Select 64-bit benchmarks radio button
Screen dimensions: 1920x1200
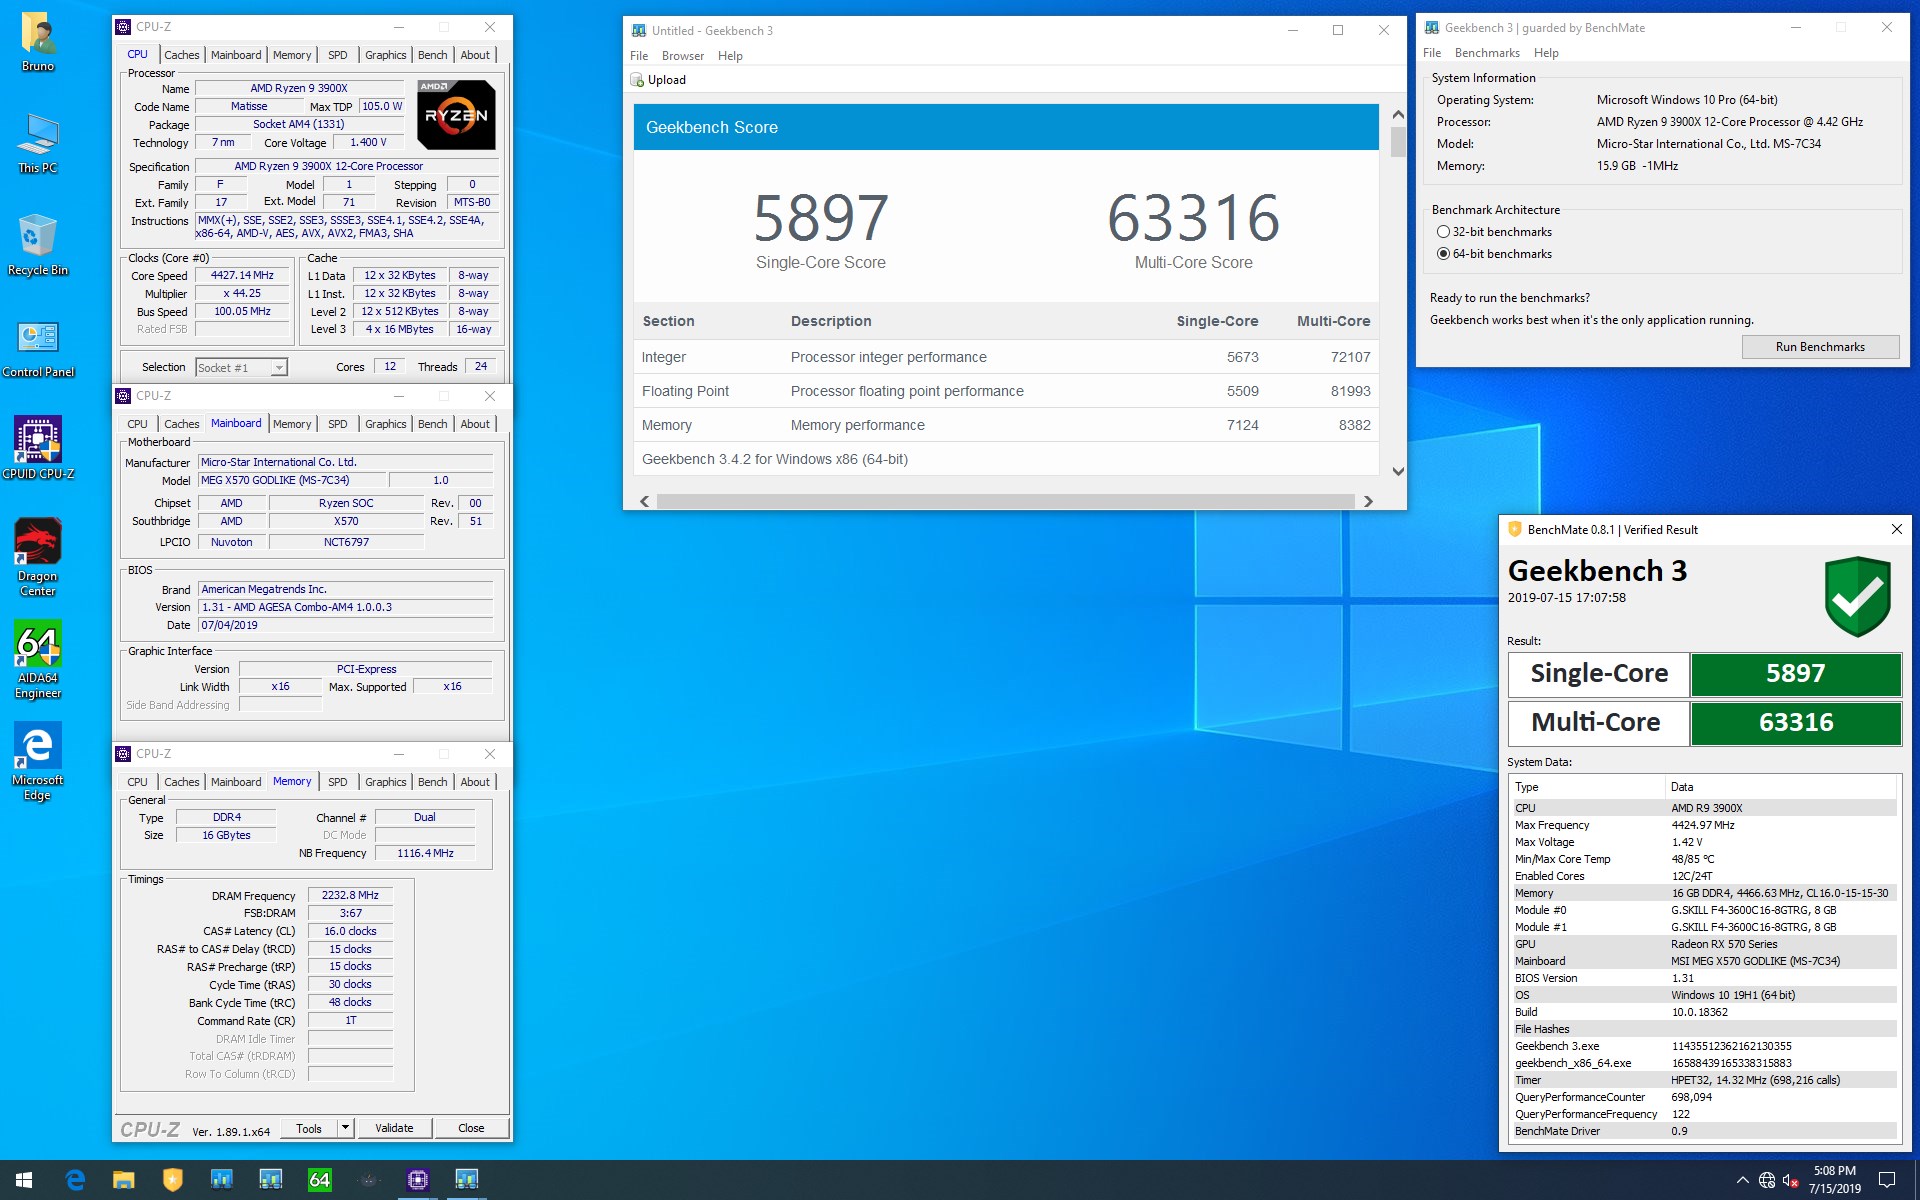tap(1443, 254)
